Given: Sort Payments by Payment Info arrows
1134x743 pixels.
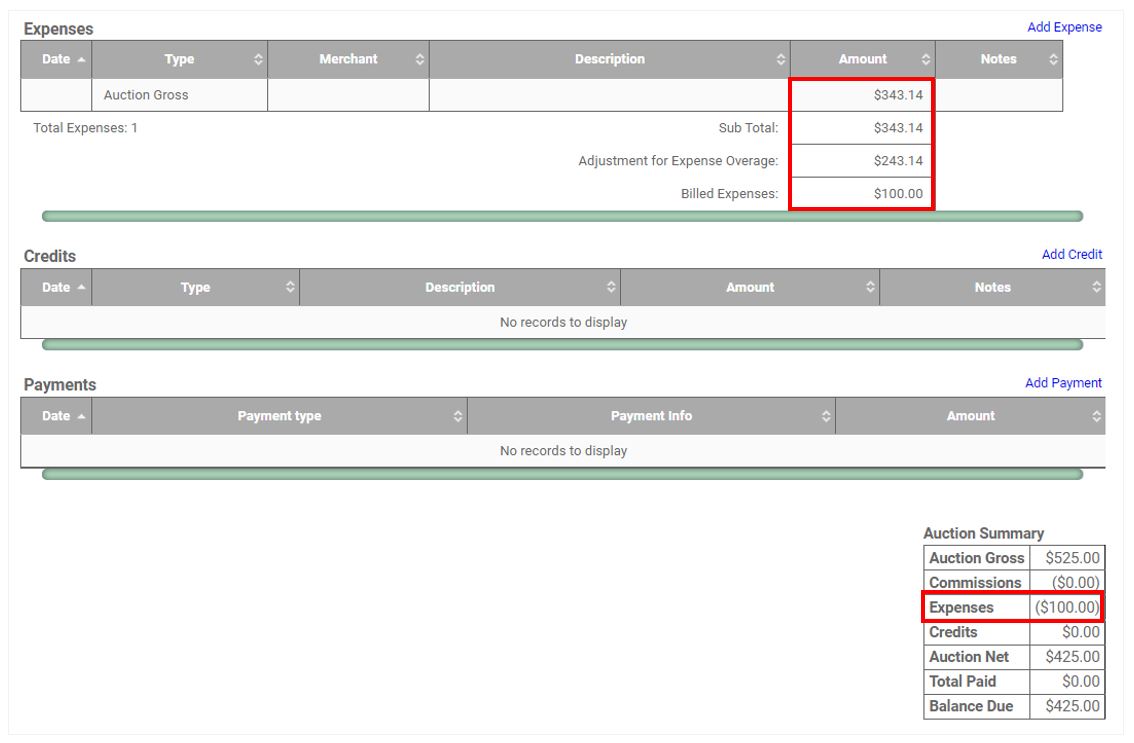Looking at the screenshot, I should tap(826, 416).
